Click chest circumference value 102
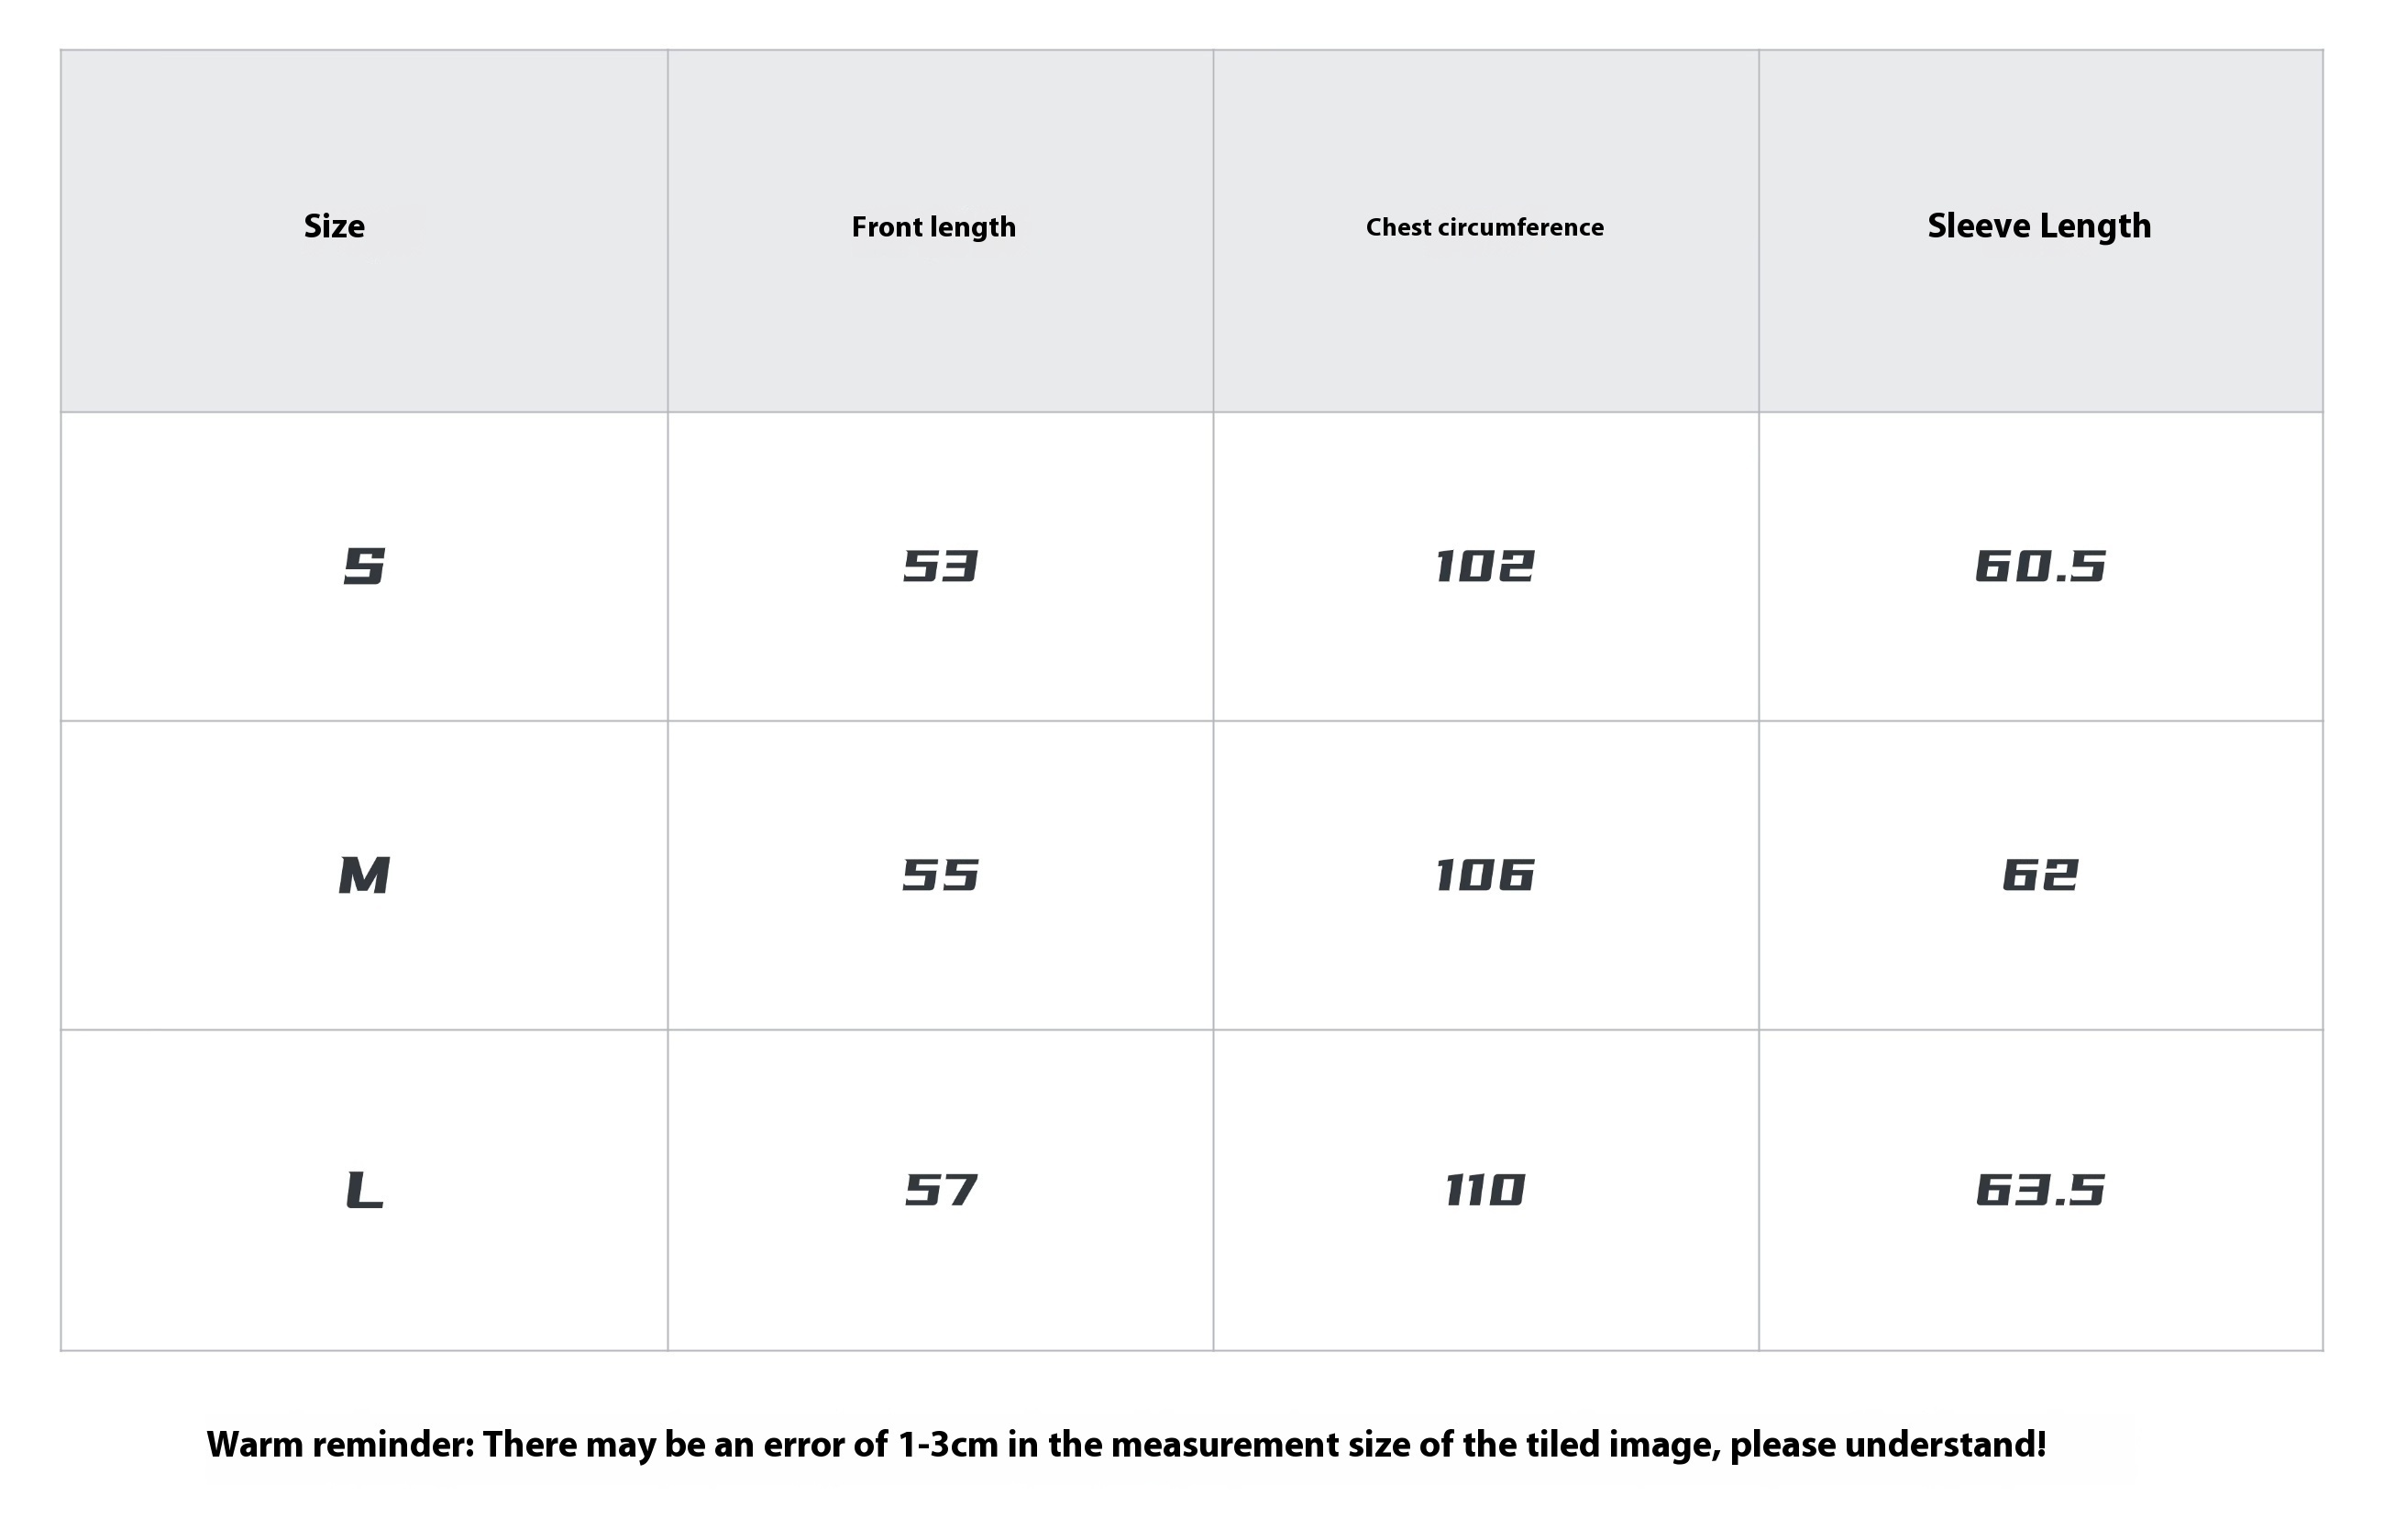2384x1540 pixels. pos(1484,566)
